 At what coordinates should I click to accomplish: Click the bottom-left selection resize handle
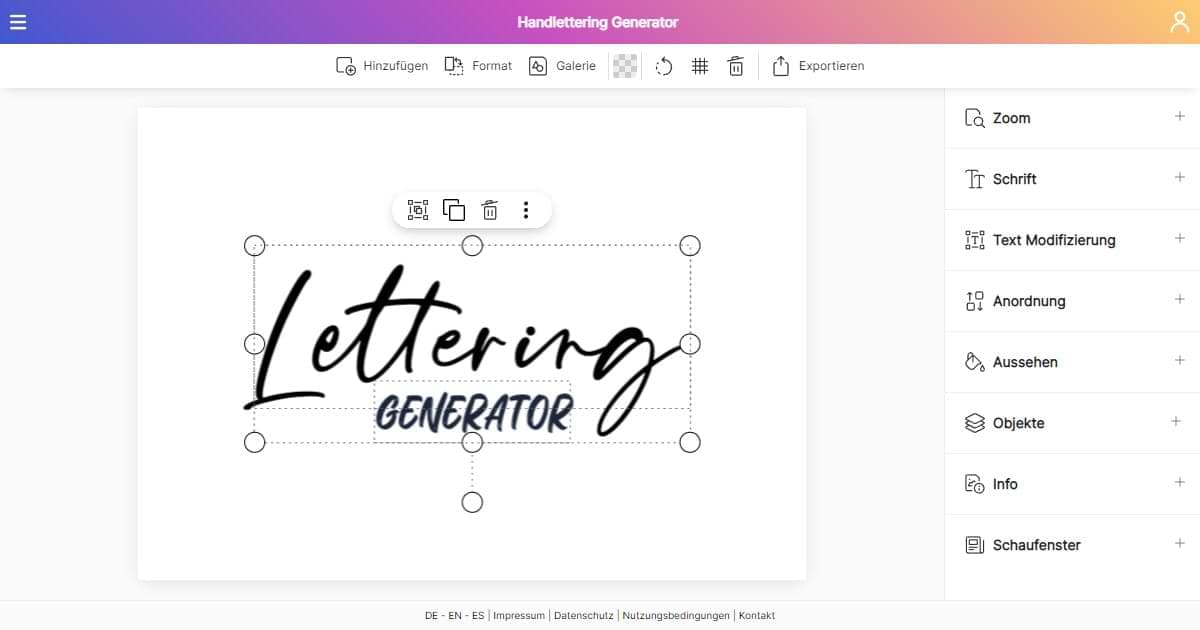click(x=255, y=442)
